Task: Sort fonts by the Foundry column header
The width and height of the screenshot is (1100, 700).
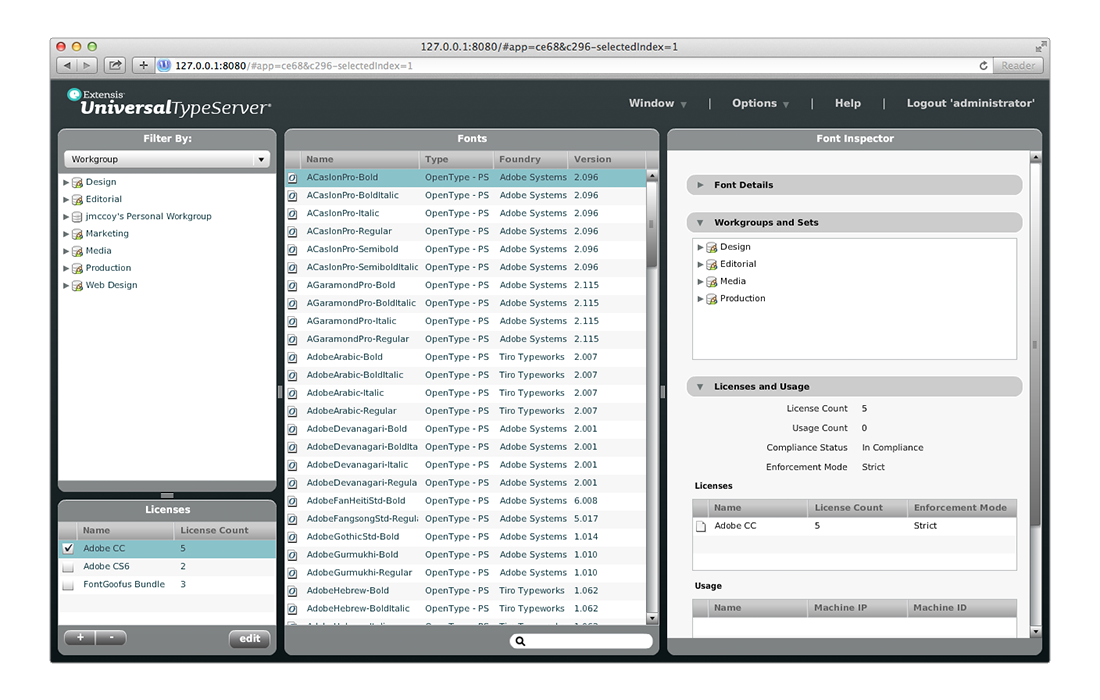Action: (x=520, y=160)
